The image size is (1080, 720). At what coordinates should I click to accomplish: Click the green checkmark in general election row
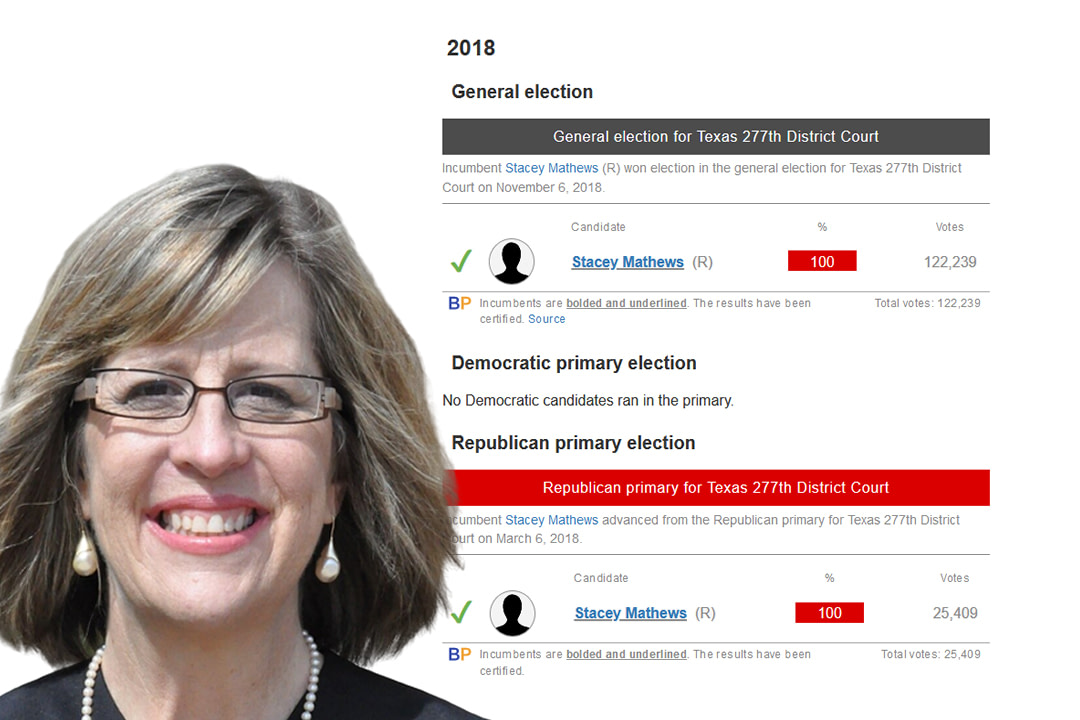pyautogui.click(x=461, y=261)
